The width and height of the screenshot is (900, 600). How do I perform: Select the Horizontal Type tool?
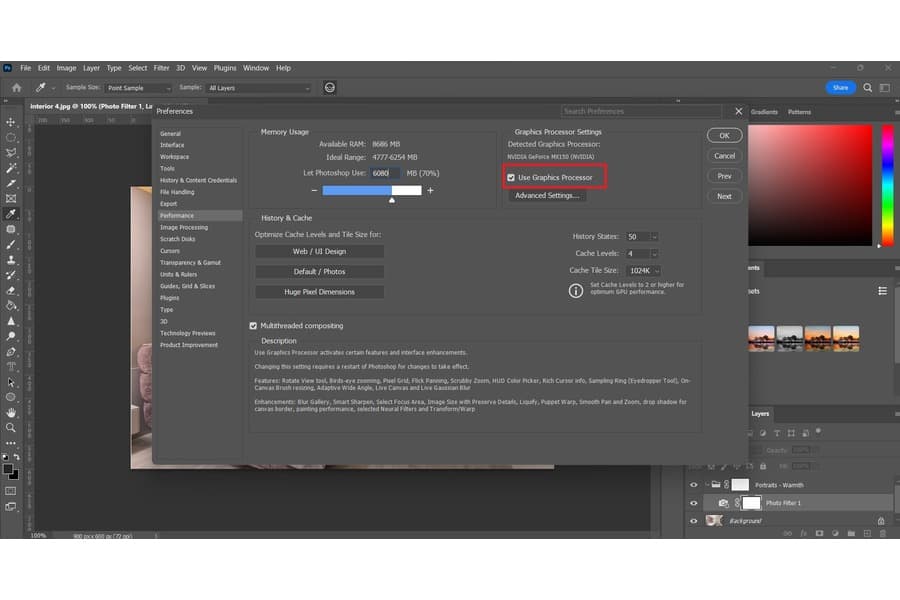pyautogui.click(x=11, y=367)
